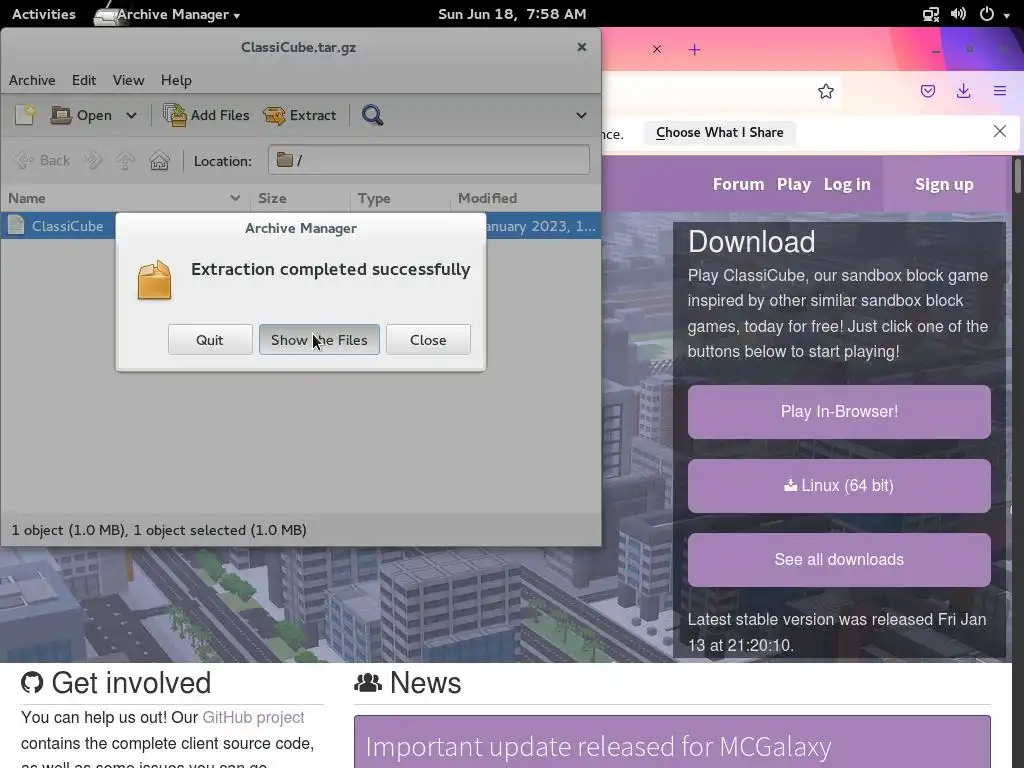1024x768 pixels.
Task: Click the network status icon
Action: (930, 14)
